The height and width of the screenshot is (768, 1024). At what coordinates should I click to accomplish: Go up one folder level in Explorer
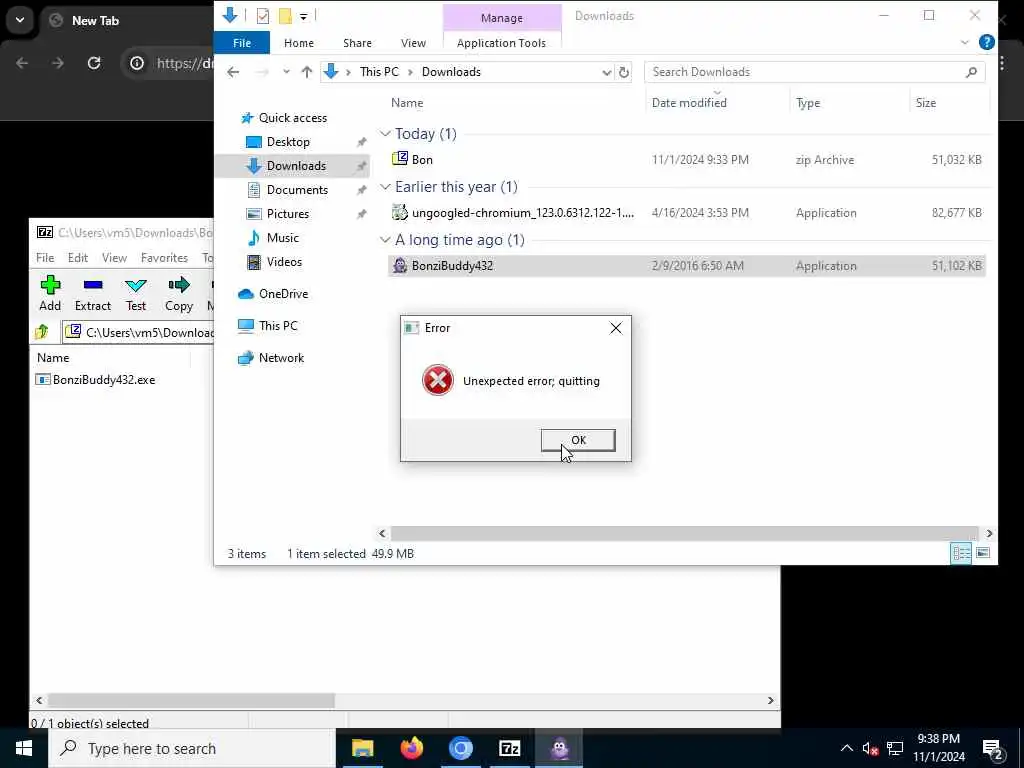click(306, 72)
